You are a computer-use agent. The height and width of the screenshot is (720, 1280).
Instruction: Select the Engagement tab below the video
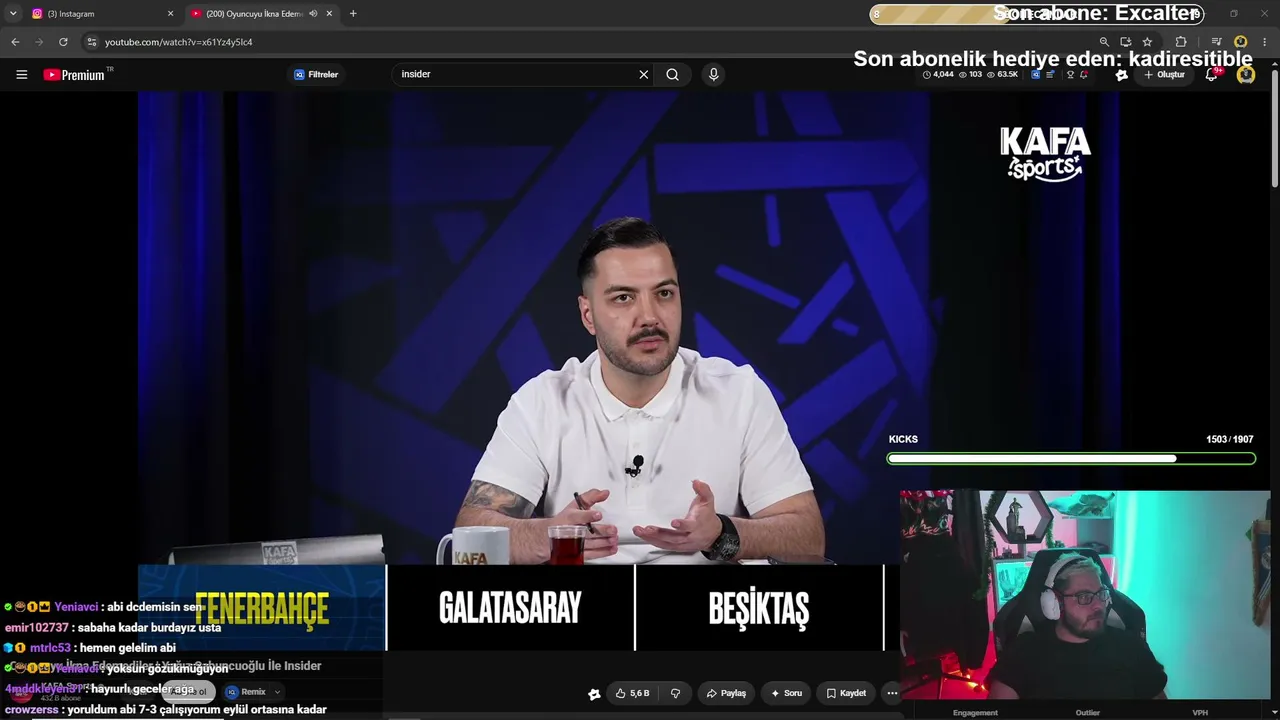point(975,712)
